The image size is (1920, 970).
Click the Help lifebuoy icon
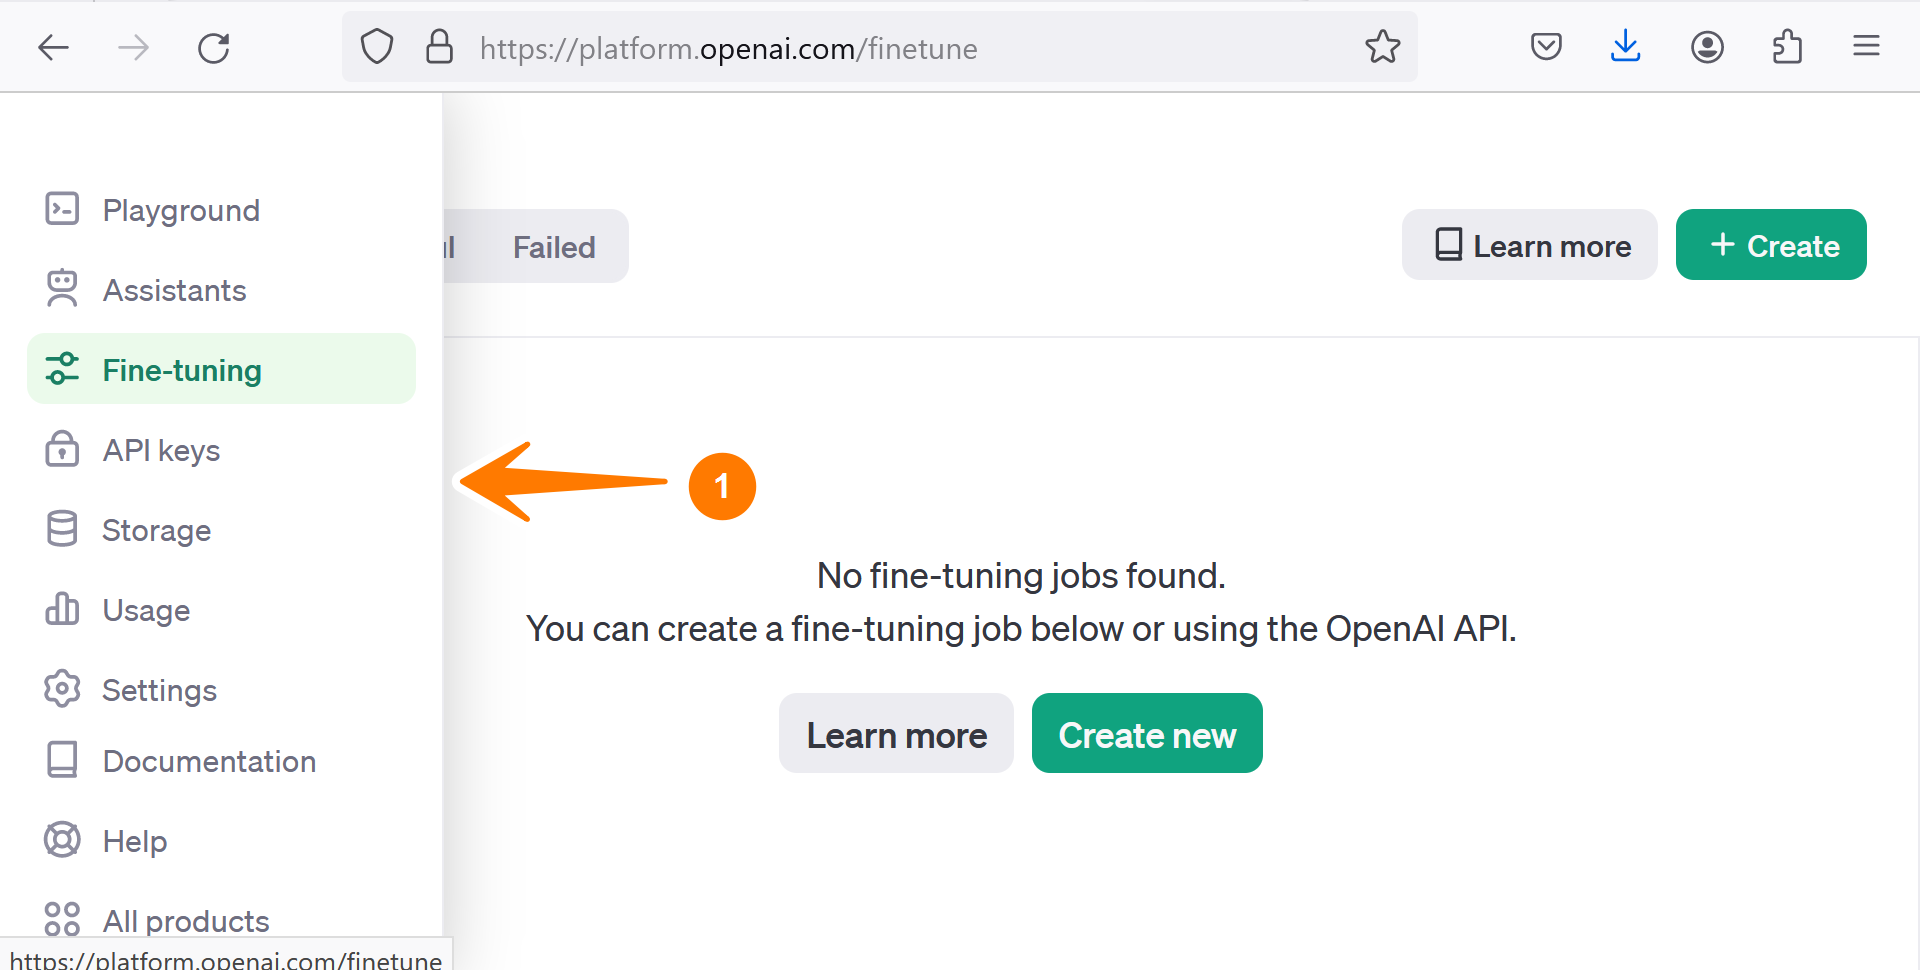tap(62, 840)
